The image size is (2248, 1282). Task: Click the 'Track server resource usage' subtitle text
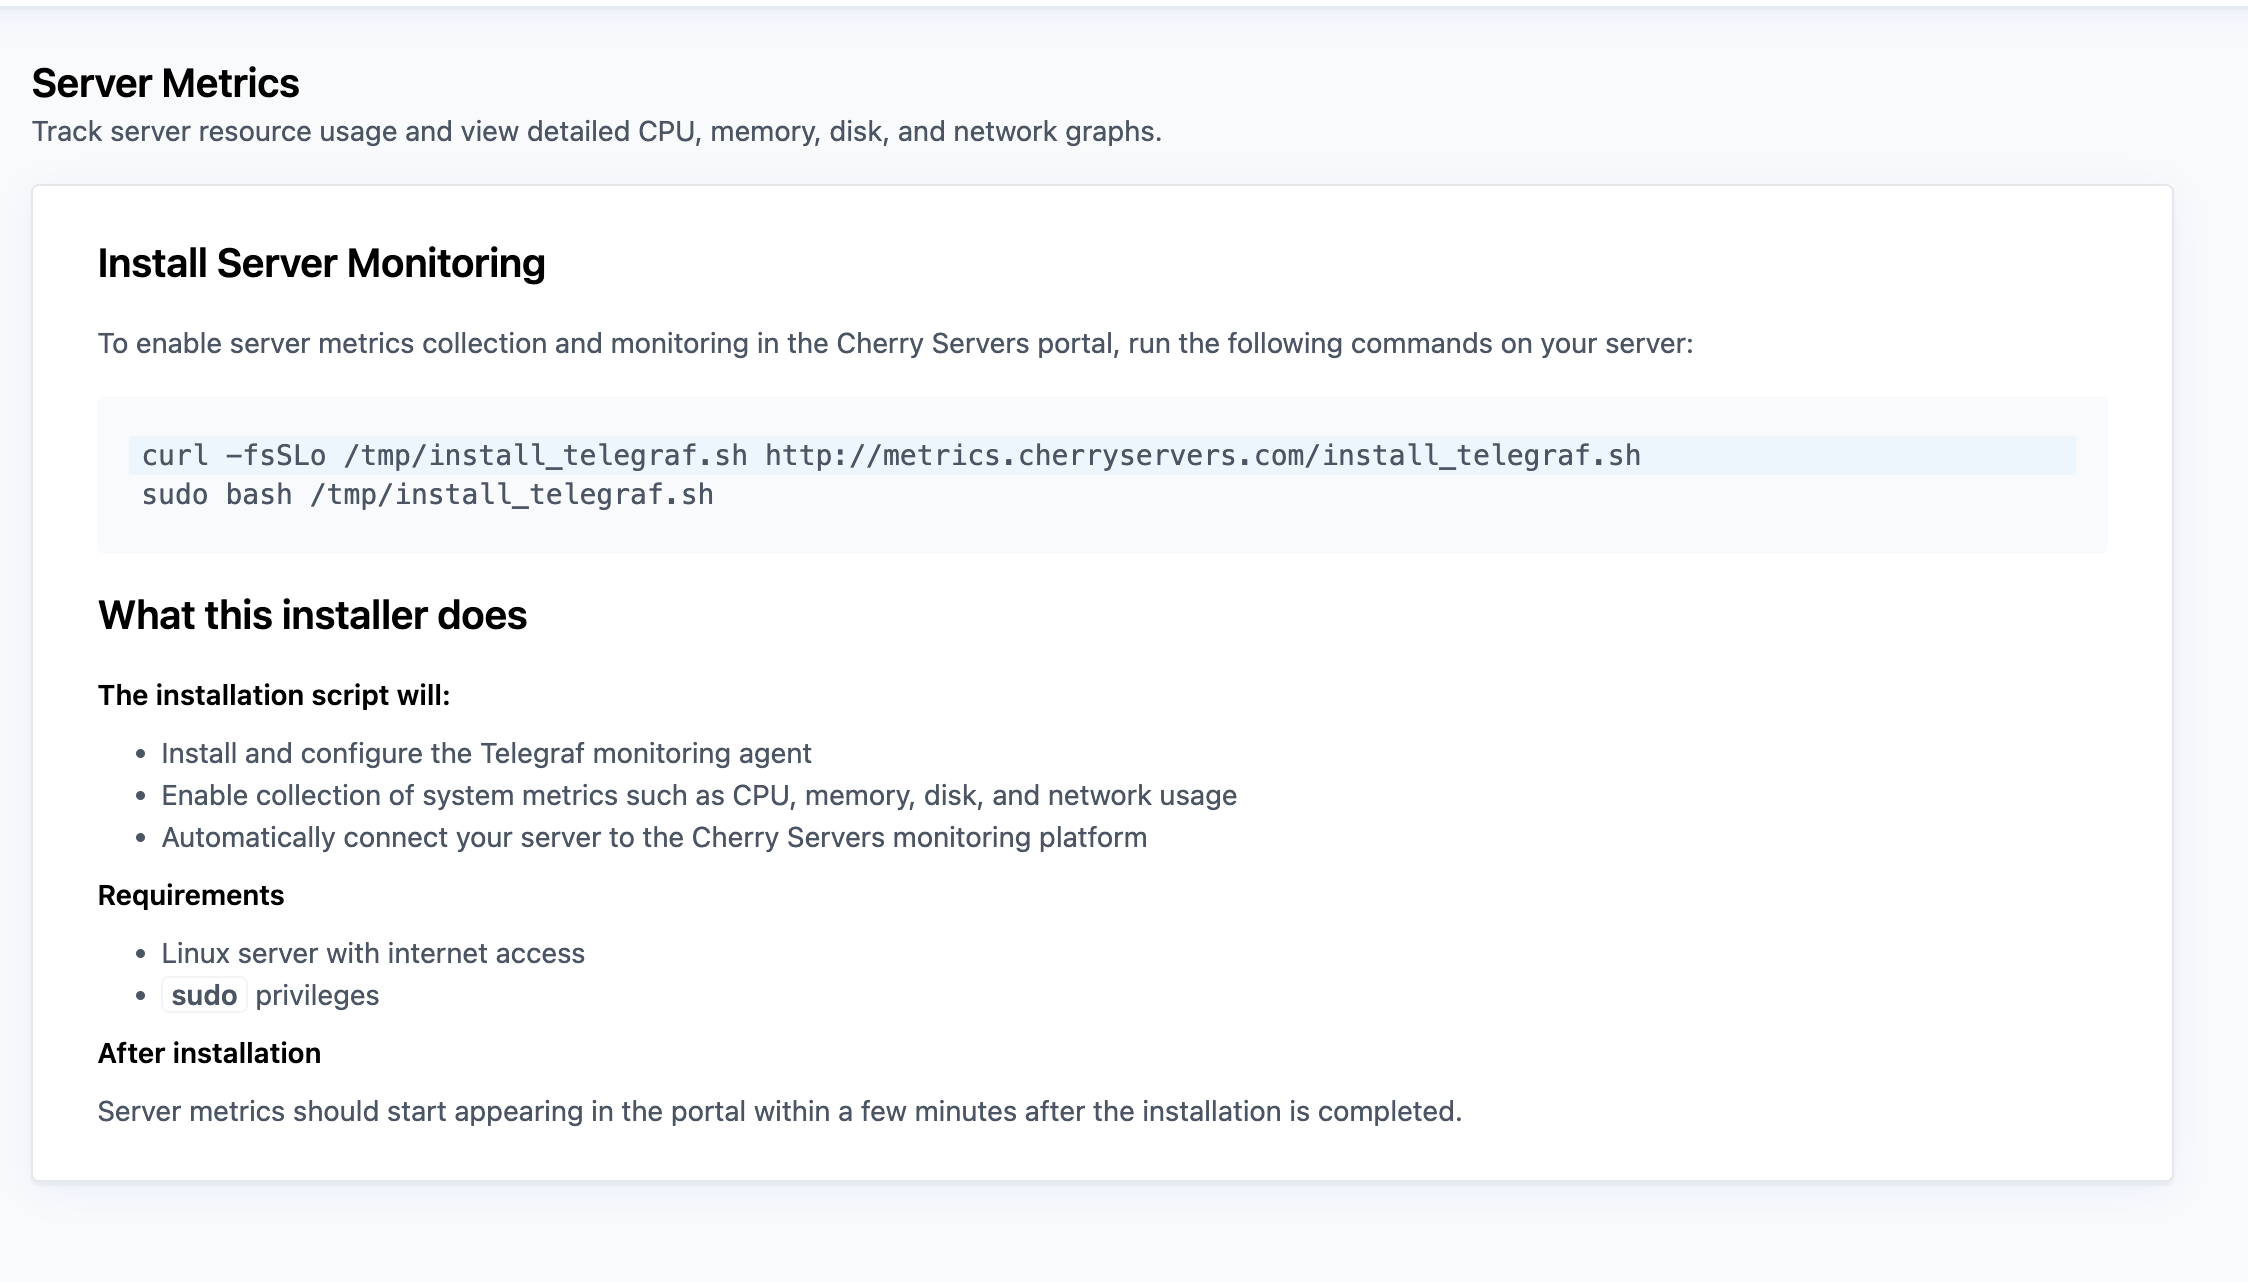[597, 132]
